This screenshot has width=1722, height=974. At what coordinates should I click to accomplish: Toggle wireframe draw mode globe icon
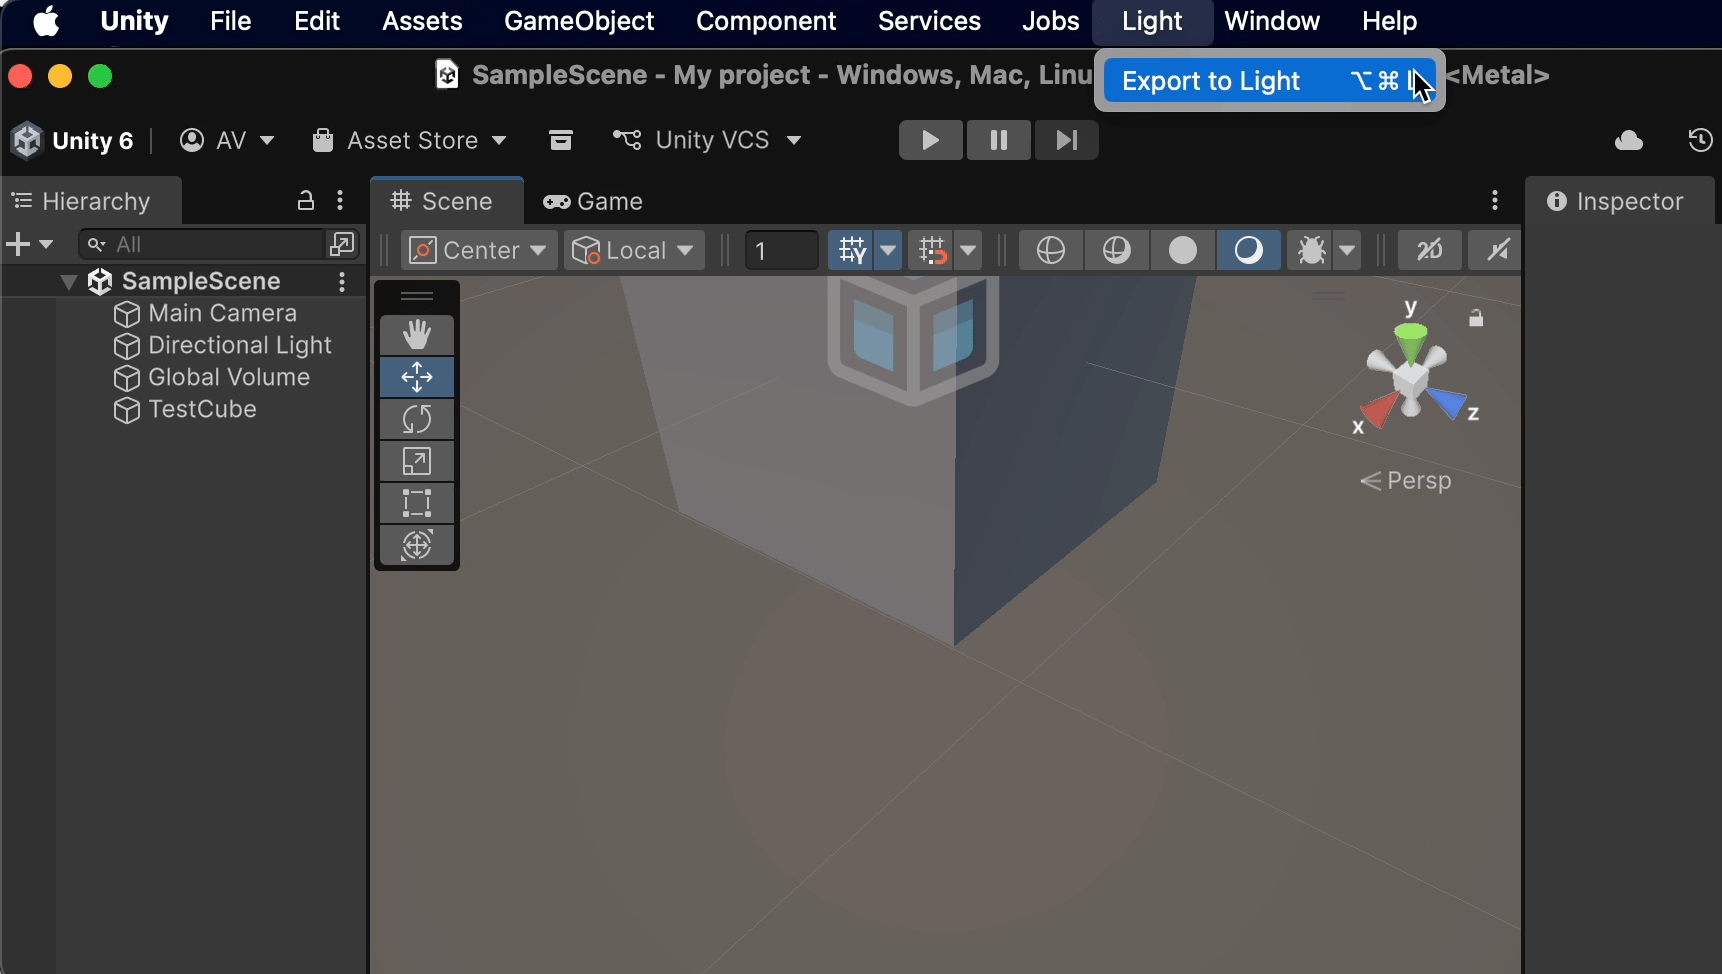[1051, 250]
